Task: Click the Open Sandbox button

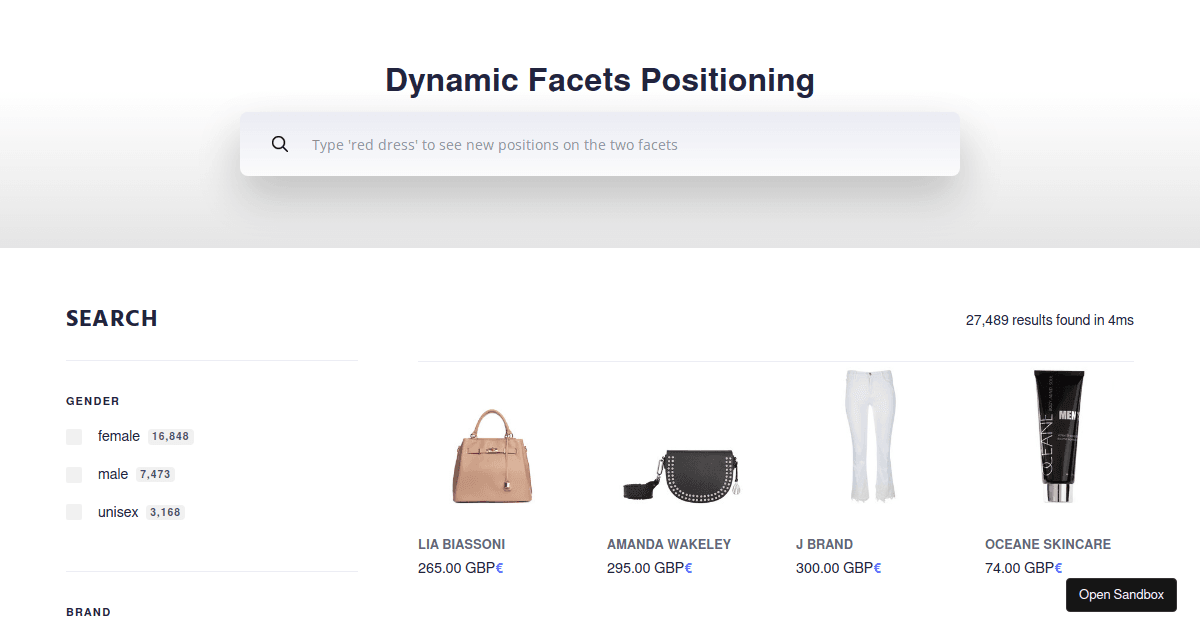Action: pyautogui.click(x=1121, y=595)
